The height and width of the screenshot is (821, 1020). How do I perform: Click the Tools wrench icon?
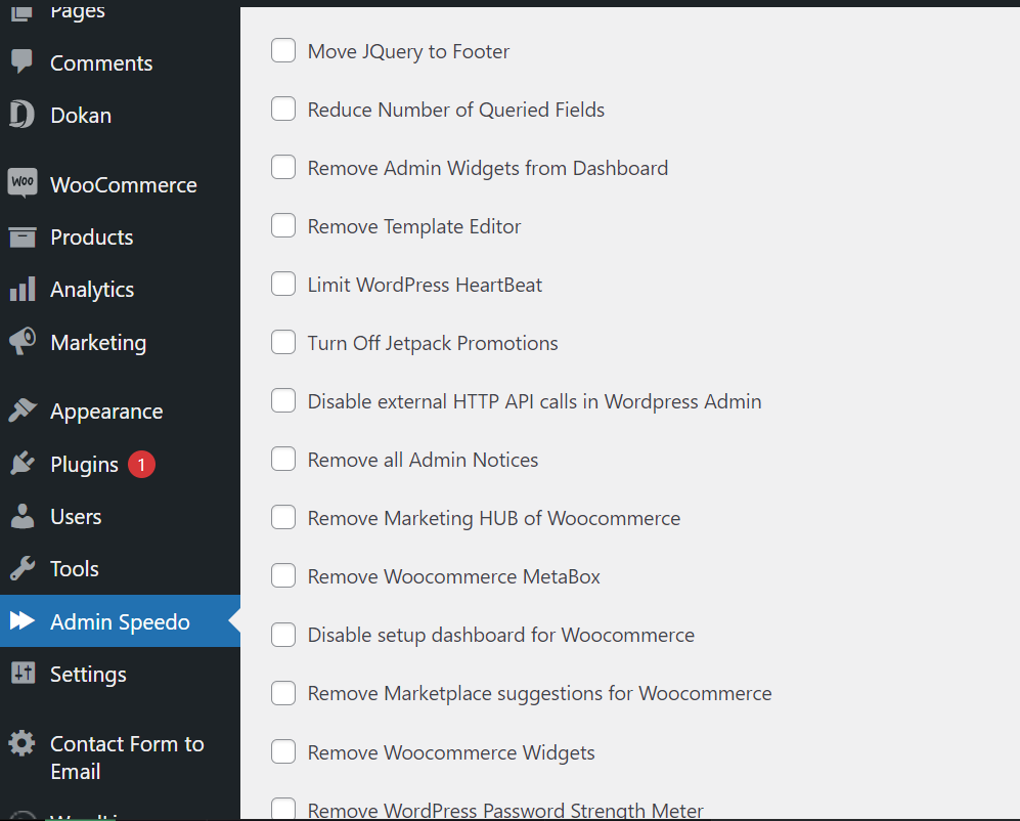tap(23, 569)
